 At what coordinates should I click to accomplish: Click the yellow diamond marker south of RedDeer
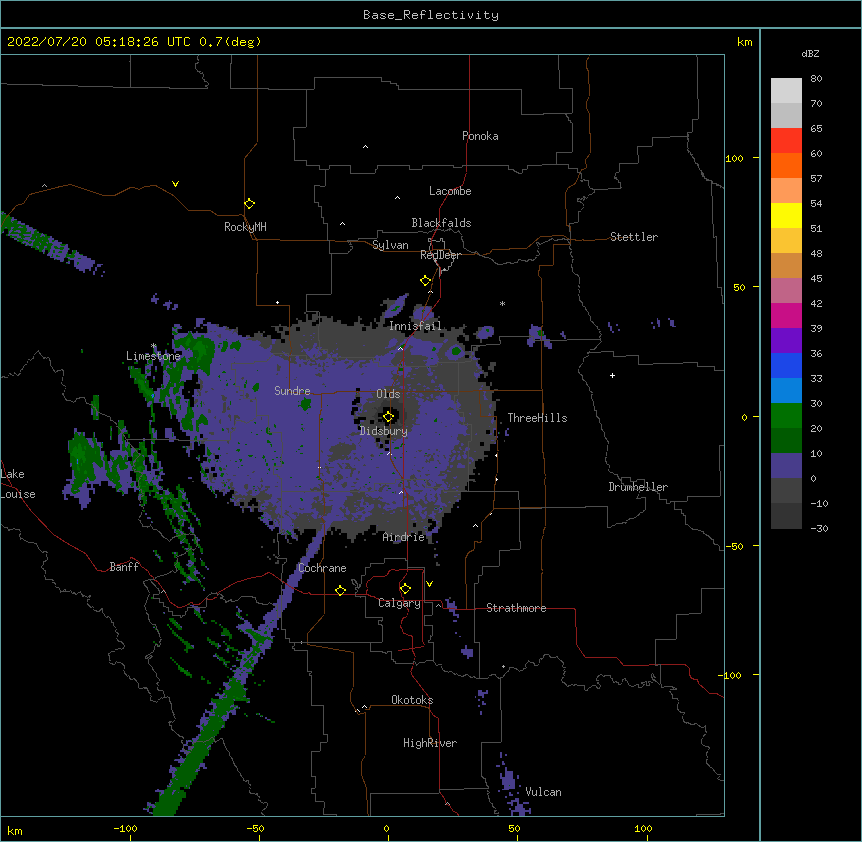425,281
